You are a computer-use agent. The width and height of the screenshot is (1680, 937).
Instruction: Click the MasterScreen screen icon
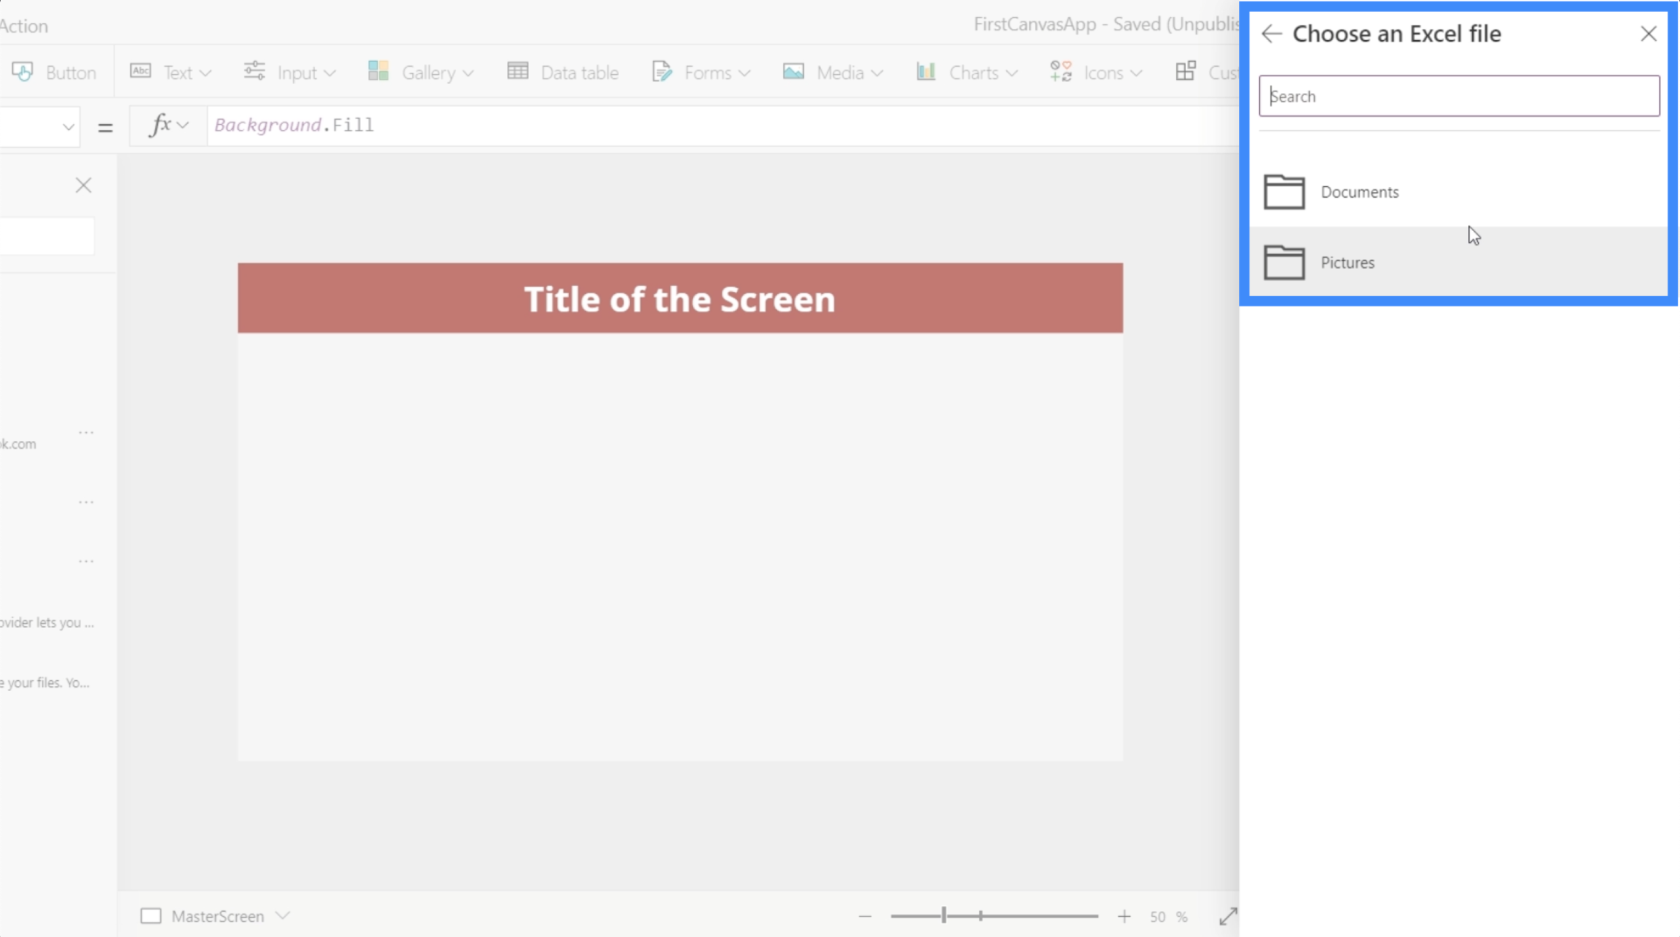coord(151,916)
